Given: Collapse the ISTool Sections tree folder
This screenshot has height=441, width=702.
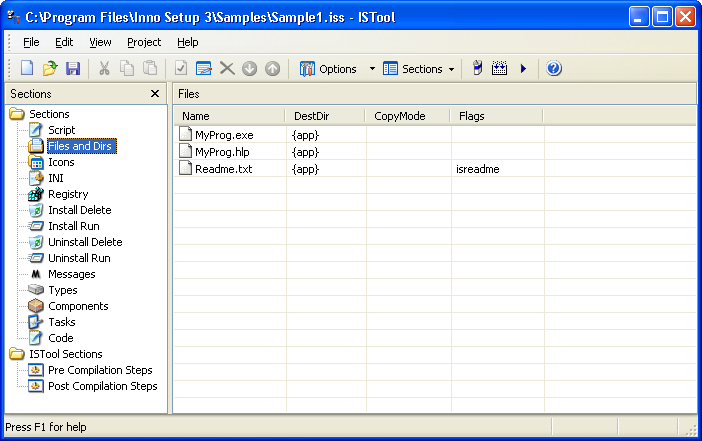Looking at the screenshot, I should point(17,354).
